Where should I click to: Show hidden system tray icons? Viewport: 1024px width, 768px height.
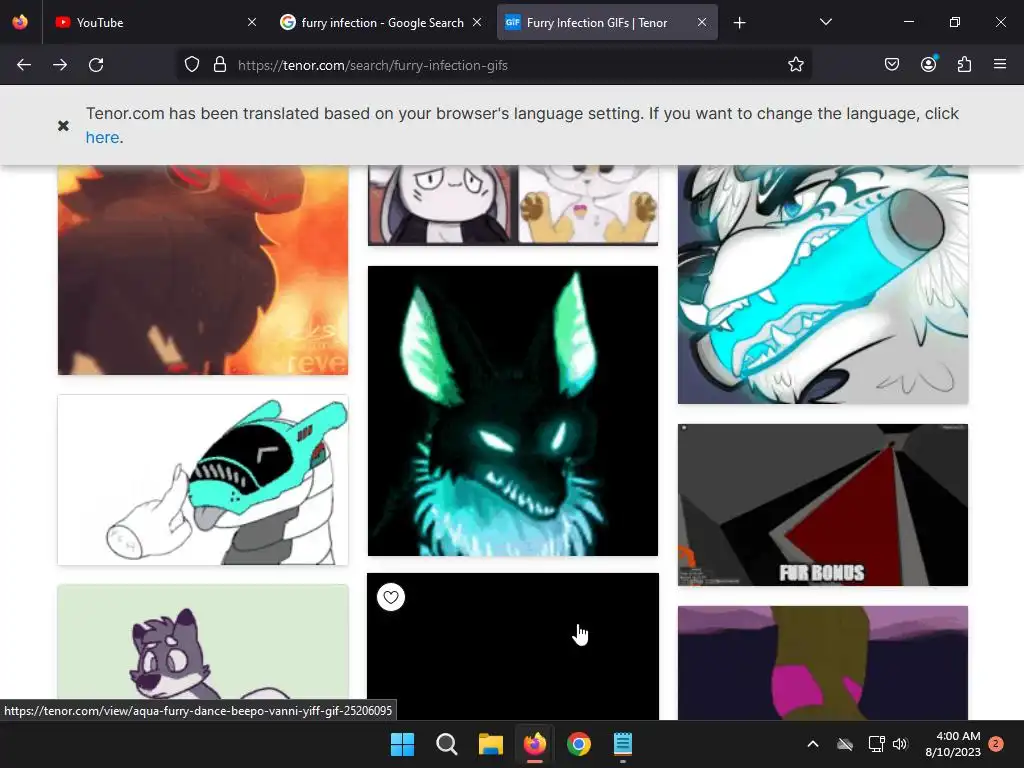click(813, 744)
